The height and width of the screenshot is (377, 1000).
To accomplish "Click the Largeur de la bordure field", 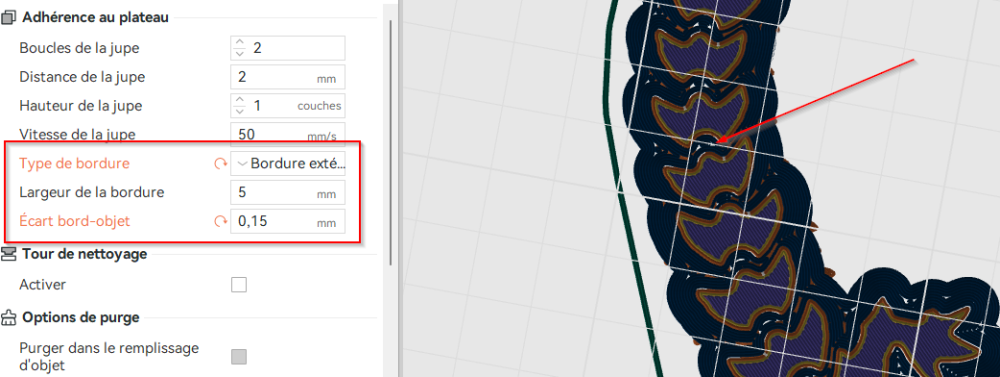I will (288, 192).
